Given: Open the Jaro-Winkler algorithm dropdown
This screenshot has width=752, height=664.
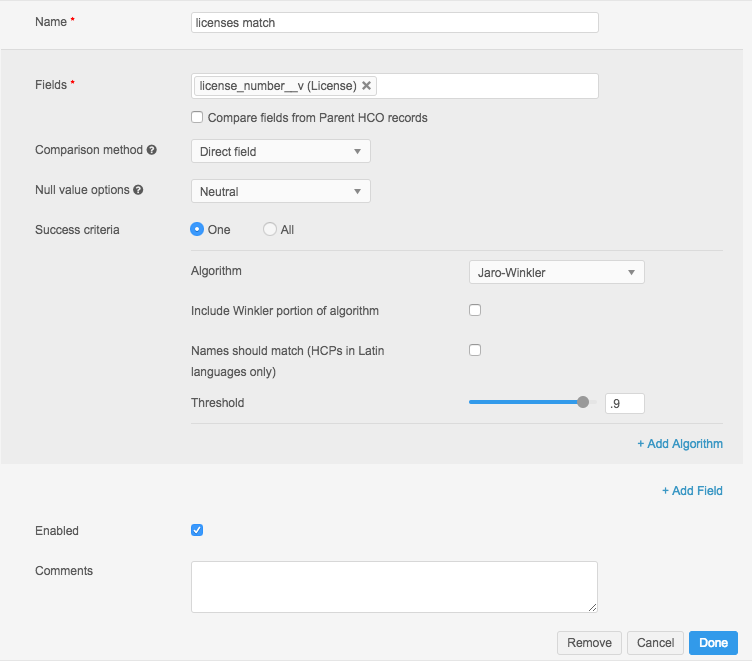Looking at the screenshot, I should click(x=556, y=272).
